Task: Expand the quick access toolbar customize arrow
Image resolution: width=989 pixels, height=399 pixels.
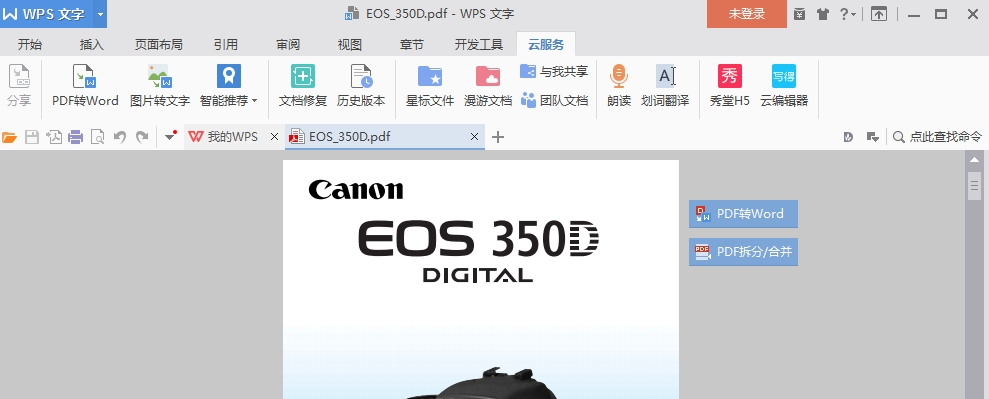Action: pyautogui.click(x=170, y=136)
